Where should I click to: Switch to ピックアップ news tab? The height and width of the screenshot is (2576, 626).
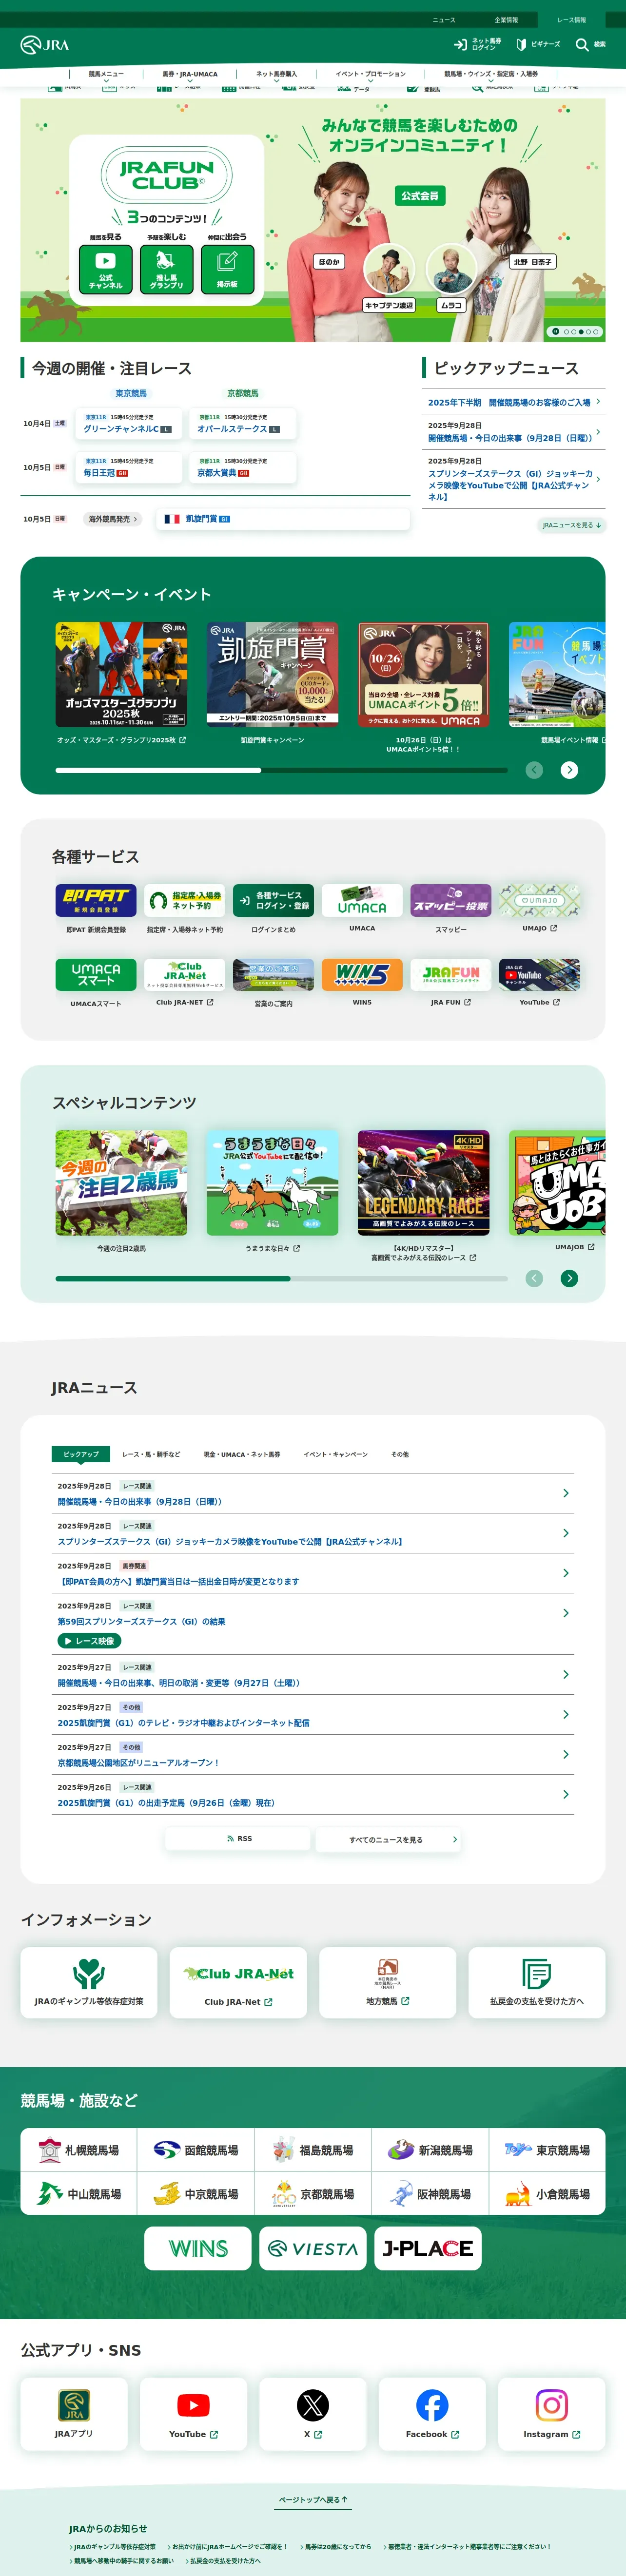pyautogui.click(x=81, y=1454)
